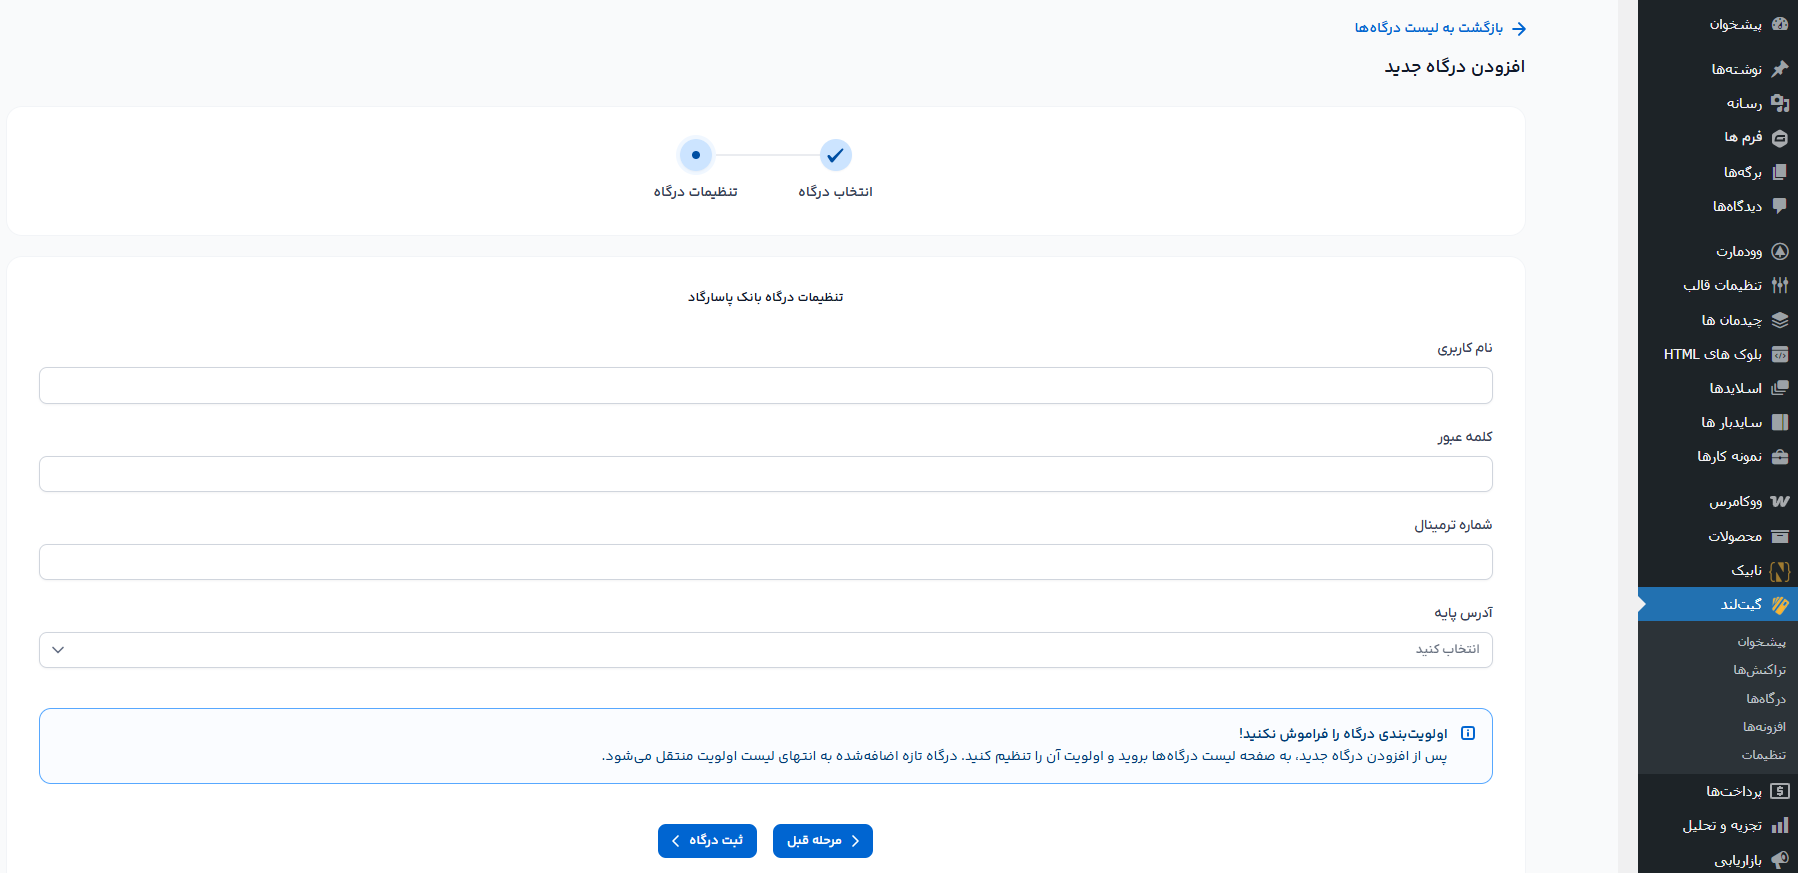Viewport: 1798px width, 873px height.
Task: Click the افزودن درگاه جدید page title
Action: click(x=1455, y=67)
